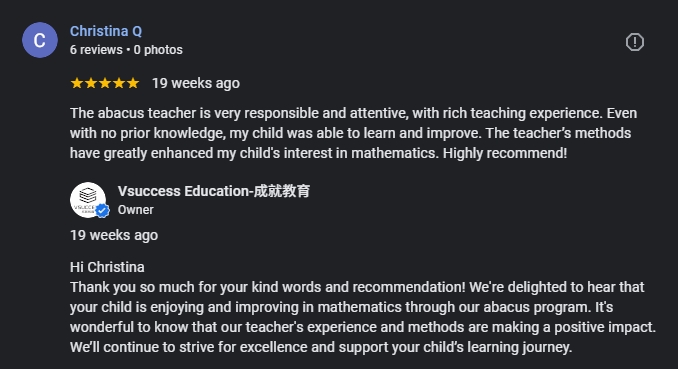
Task: Click the first gold rating star
Action: click(77, 83)
